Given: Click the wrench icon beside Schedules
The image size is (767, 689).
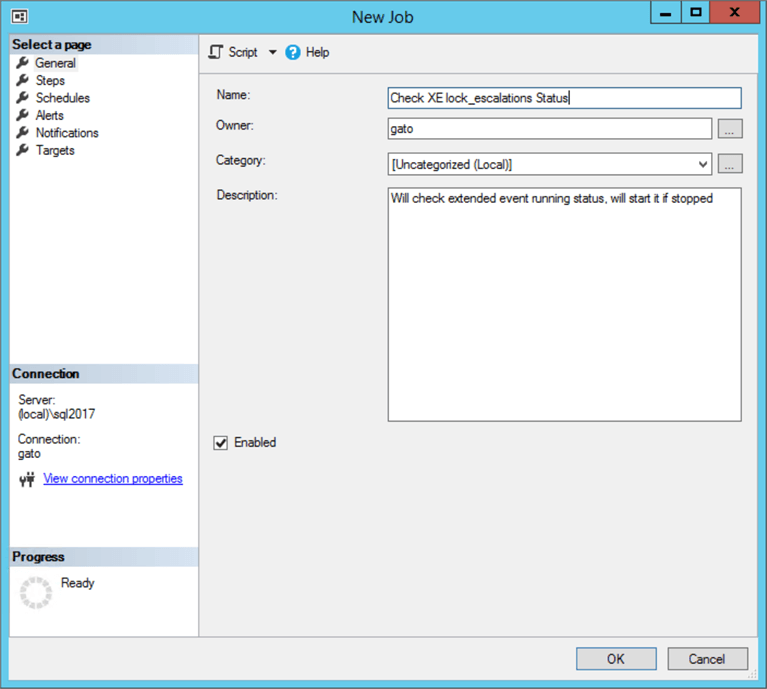Looking at the screenshot, I should [x=23, y=98].
